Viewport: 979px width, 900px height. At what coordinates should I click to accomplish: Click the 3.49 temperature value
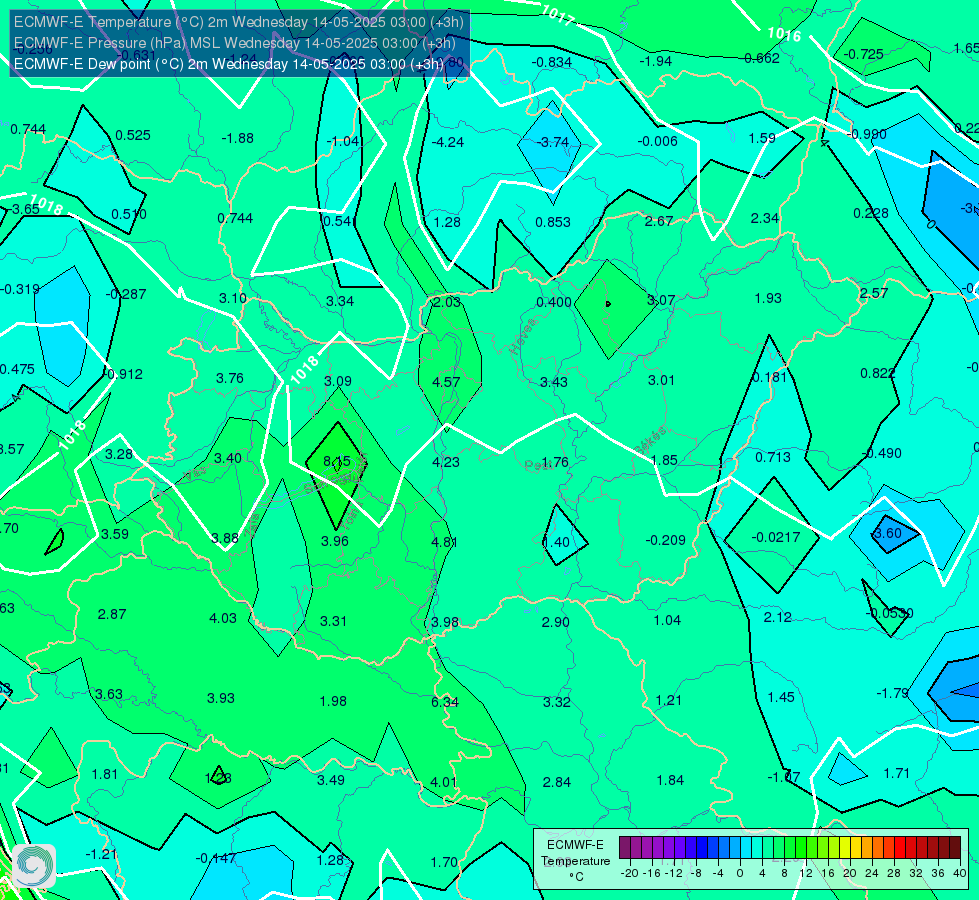pos(331,780)
